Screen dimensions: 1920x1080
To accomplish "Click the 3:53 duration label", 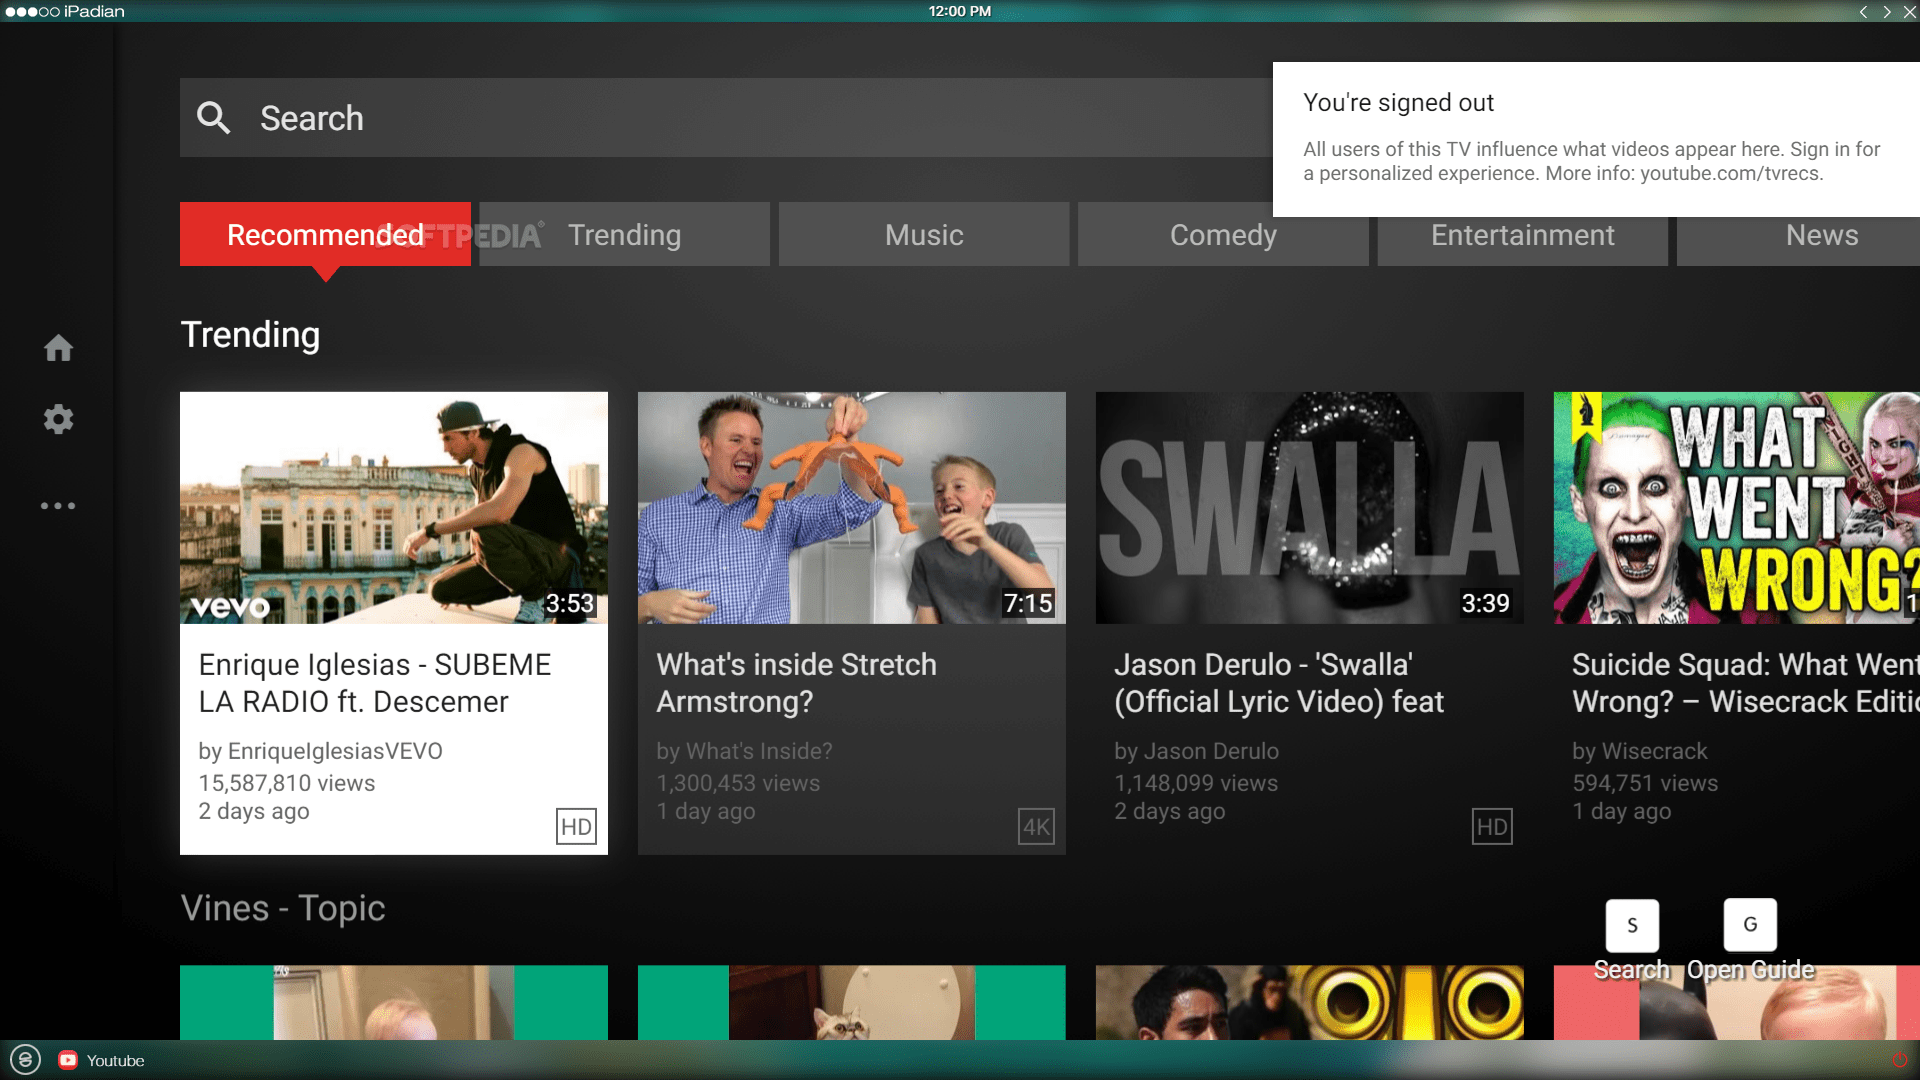I will tap(569, 604).
